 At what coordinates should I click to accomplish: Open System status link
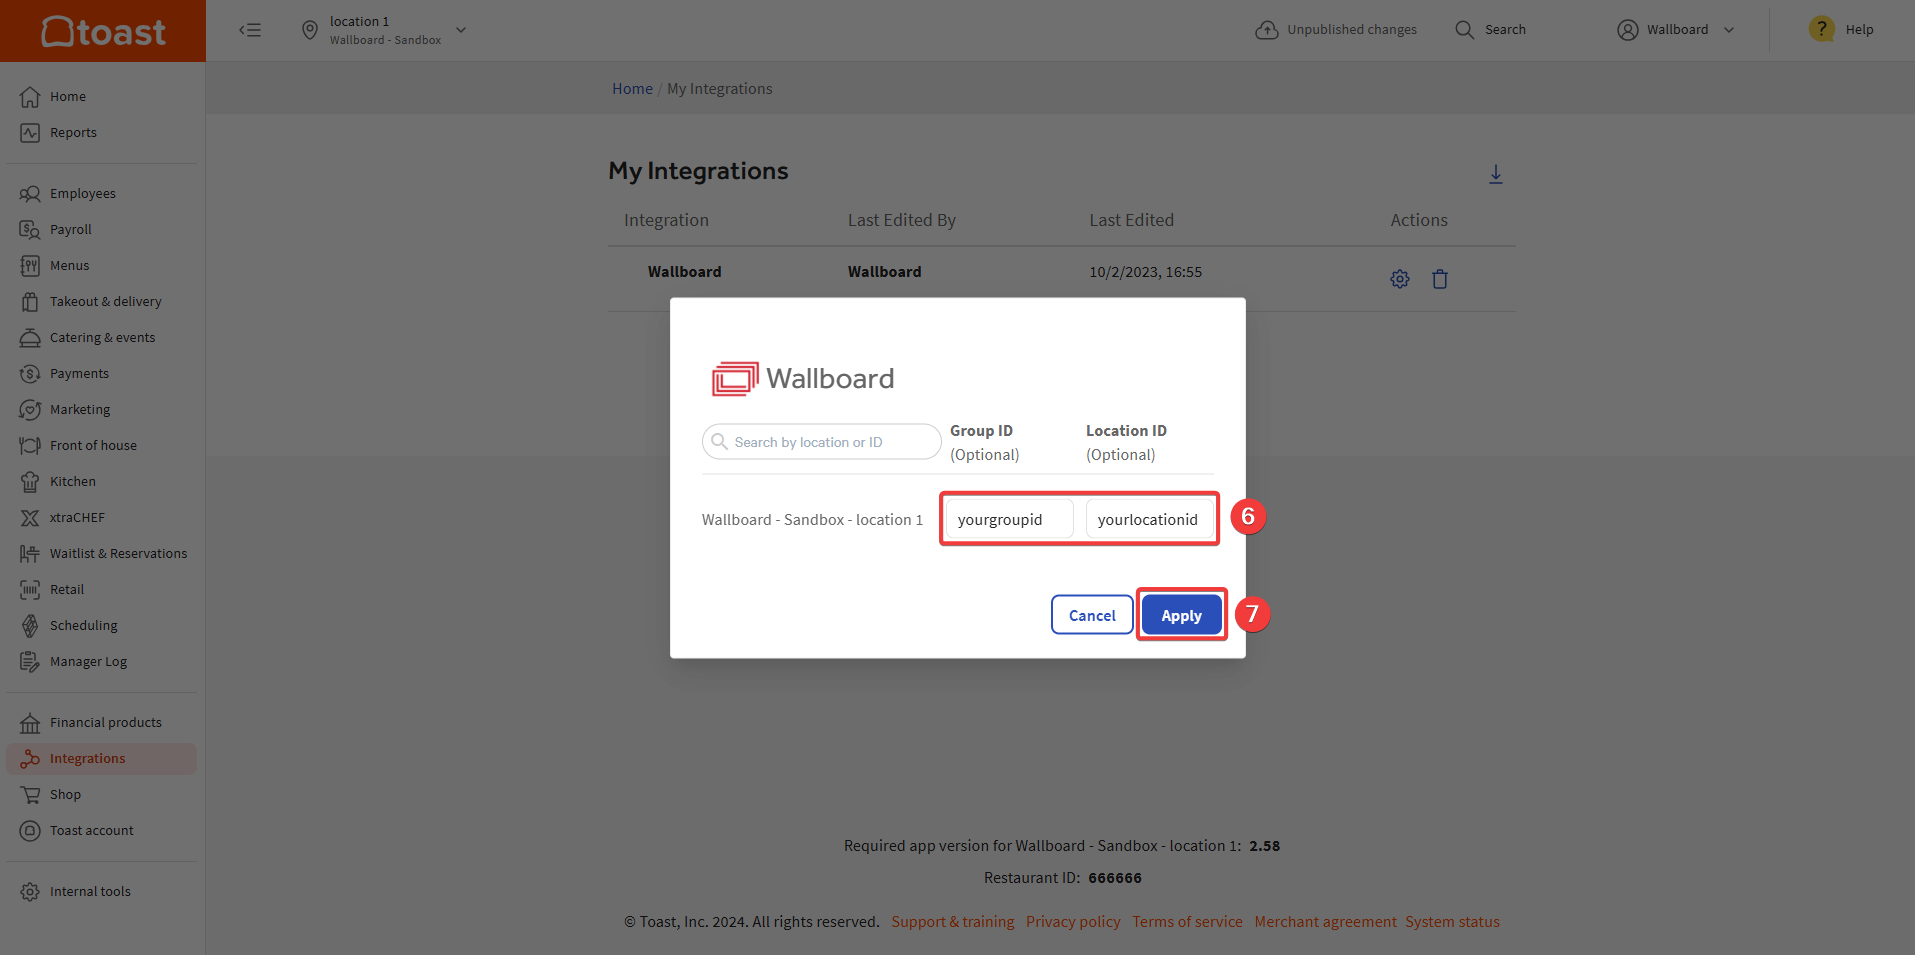point(1452,922)
